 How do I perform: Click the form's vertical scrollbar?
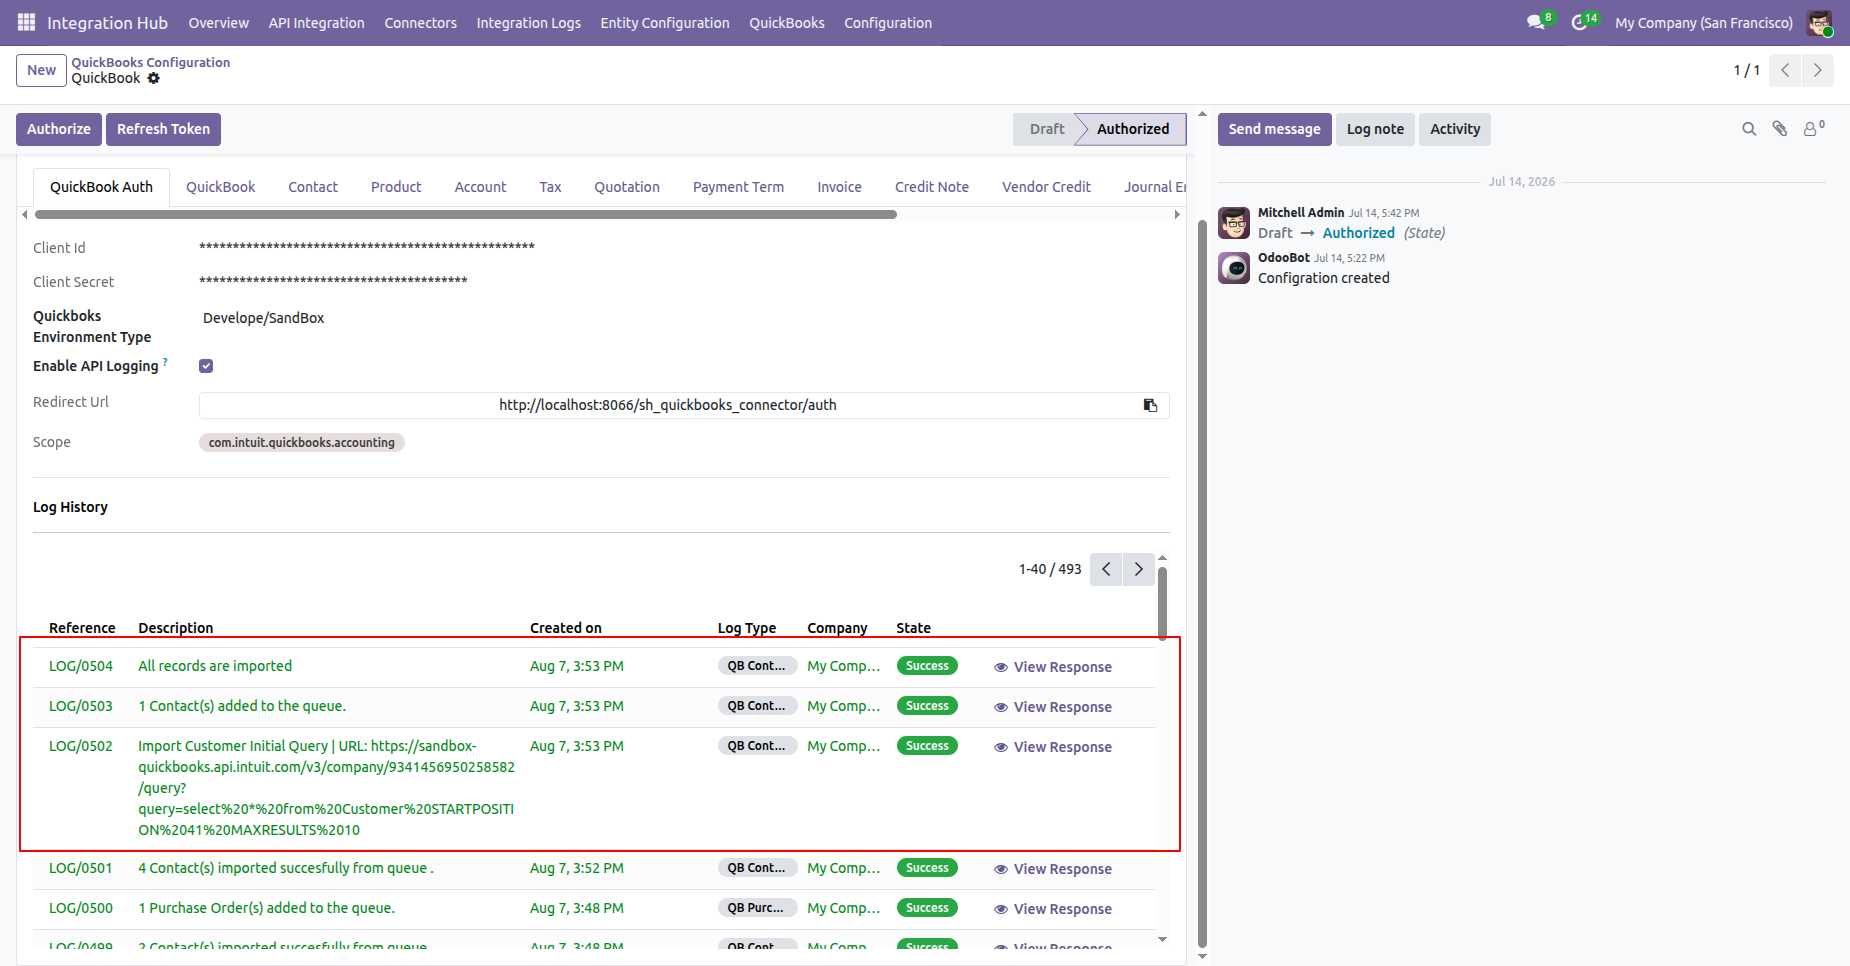coord(1202,583)
